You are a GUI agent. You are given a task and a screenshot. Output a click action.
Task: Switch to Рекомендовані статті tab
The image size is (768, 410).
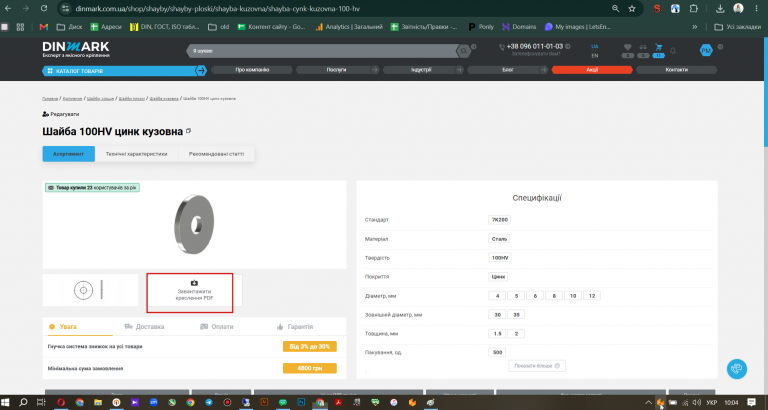coord(216,154)
